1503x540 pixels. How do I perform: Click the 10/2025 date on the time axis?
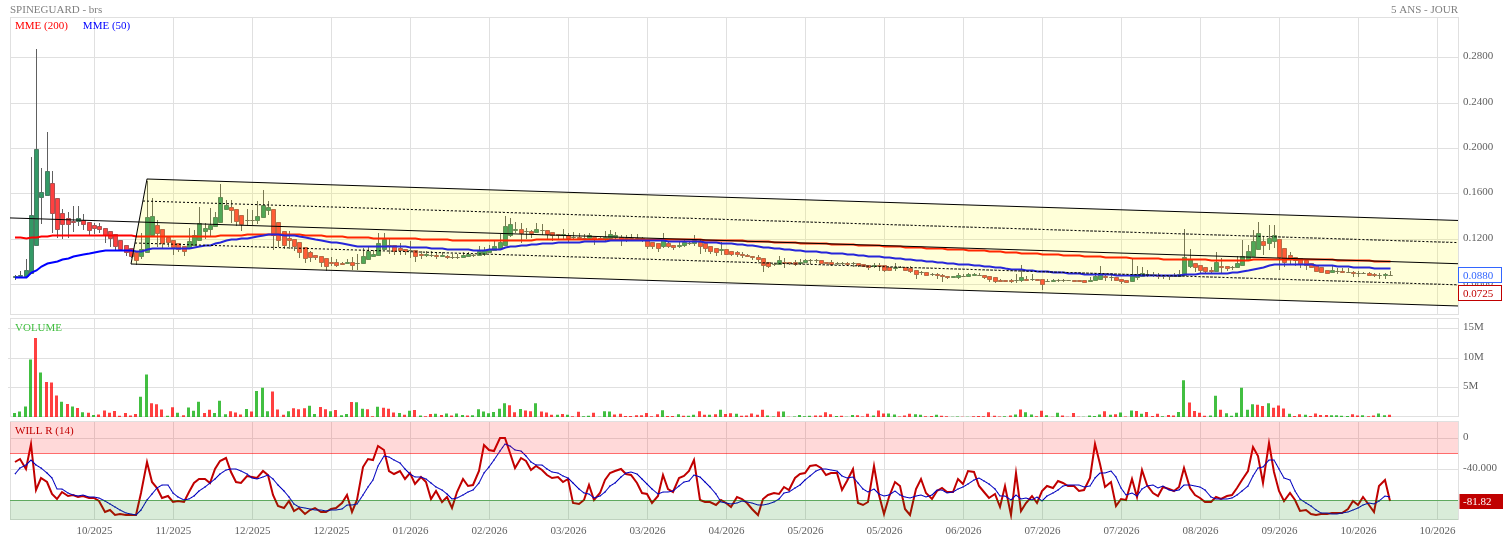pos(95,530)
